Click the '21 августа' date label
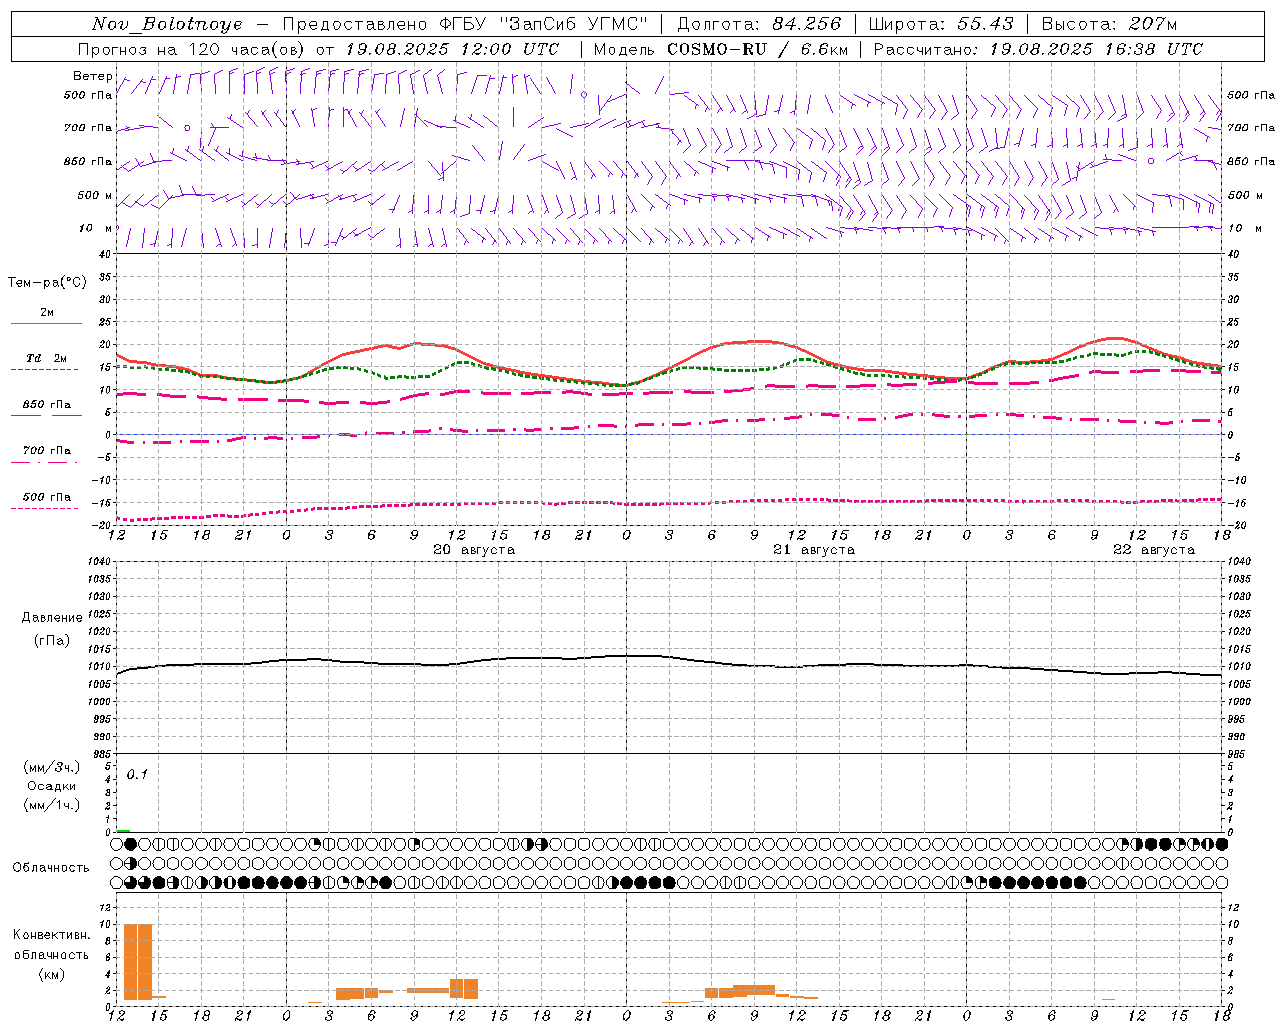The image size is (1280, 1024). (814, 549)
